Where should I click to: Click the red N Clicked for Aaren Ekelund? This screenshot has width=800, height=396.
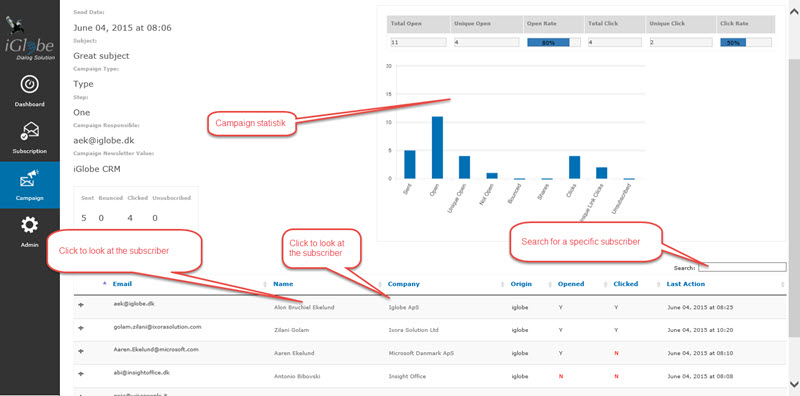coord(616,353)
